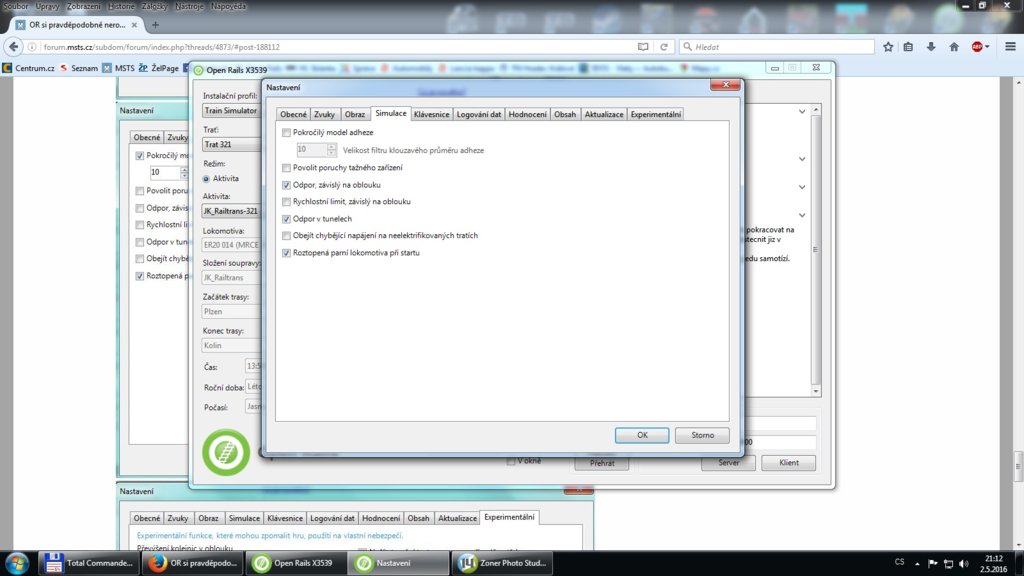Viewport: 1024px width, 576px height.
Task: Click the 'Klient' button
Action: 788,462
